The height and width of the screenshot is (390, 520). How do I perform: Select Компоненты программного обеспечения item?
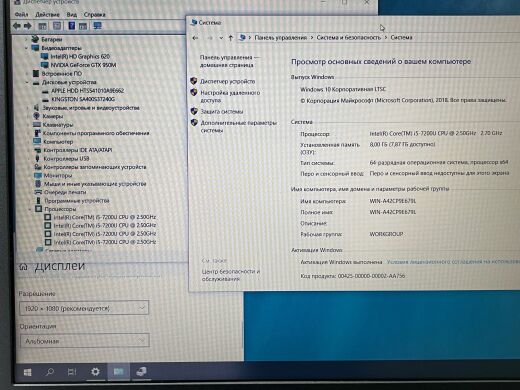tap(96, 133)
